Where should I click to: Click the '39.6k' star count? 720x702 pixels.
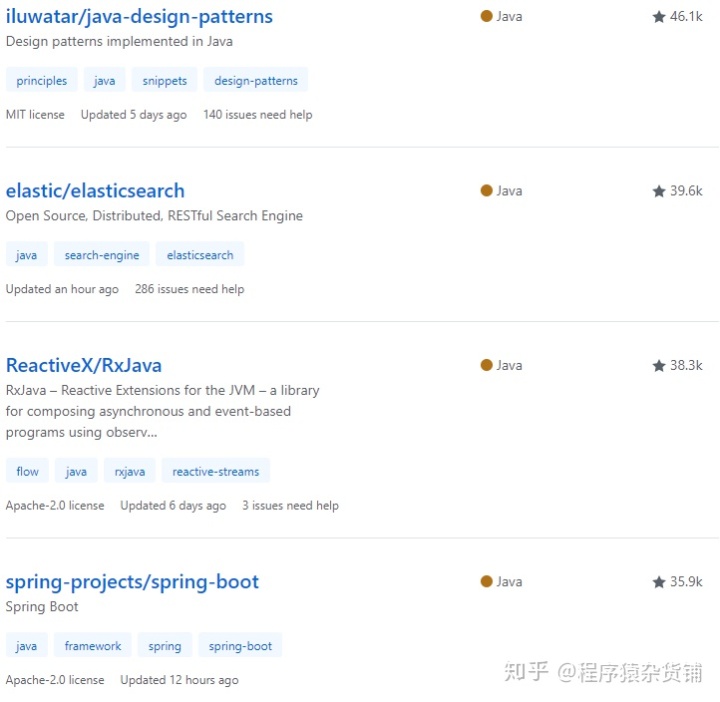point(686,191)
